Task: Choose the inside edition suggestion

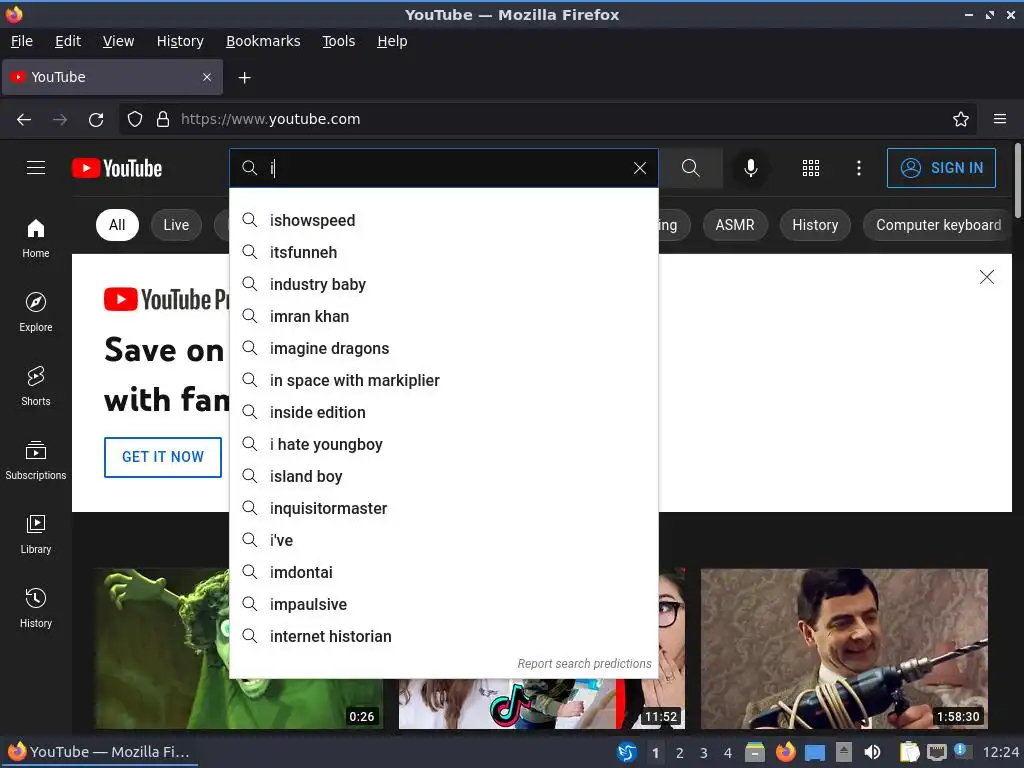Action: pos(444,412)
